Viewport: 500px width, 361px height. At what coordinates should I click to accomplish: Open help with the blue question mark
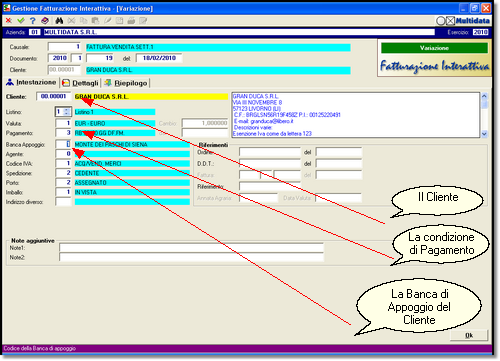point(32,21)
